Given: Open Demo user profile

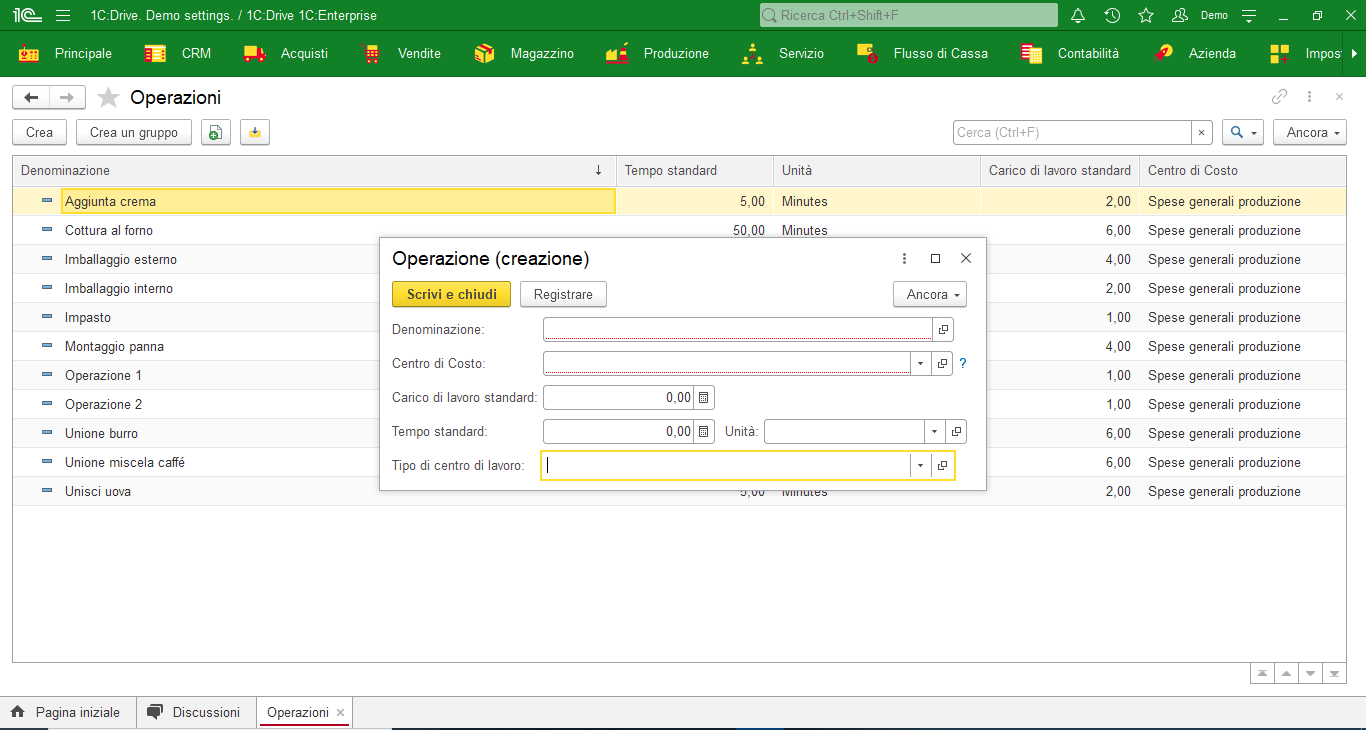Looking at the screenshot, I should [x=1200, y=16].
